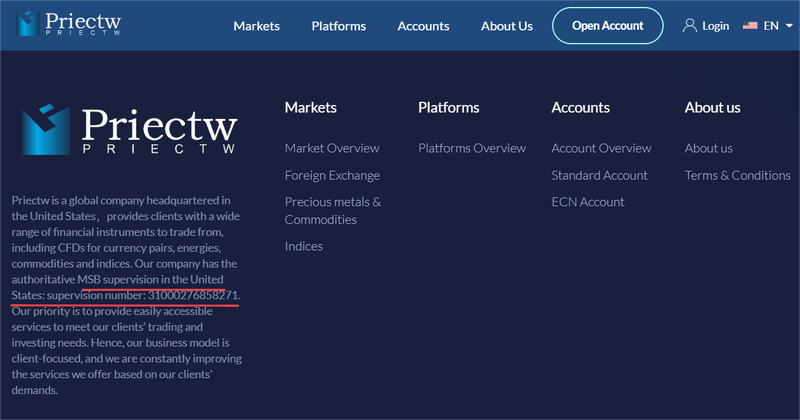Expand the EN language dropdown arrow

[x=789, y=26]
